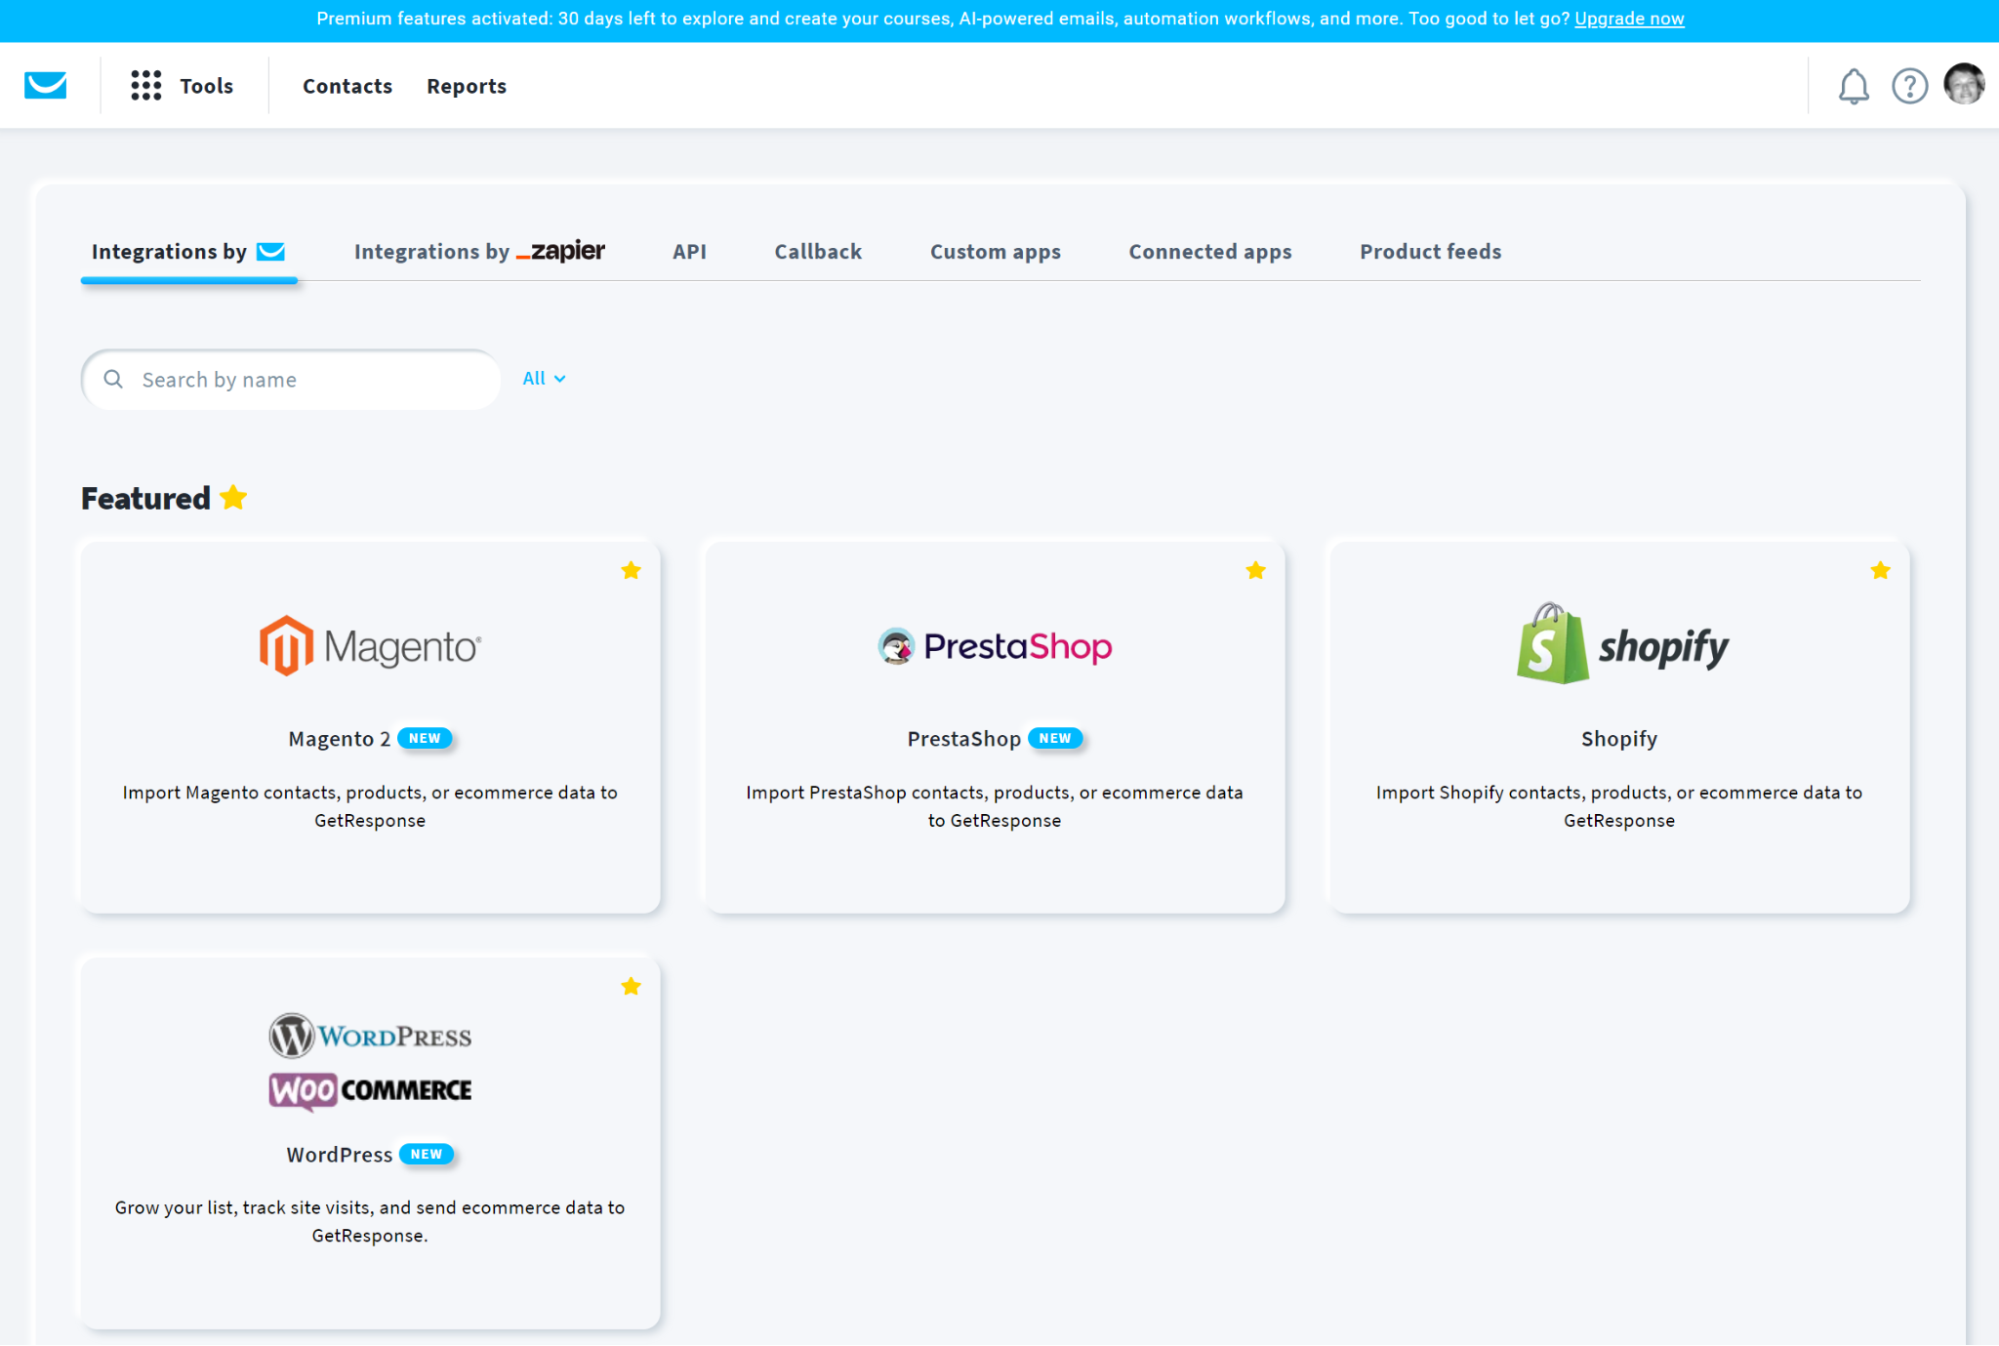Select the Integrations by GetResponse tab

[188, 252]
